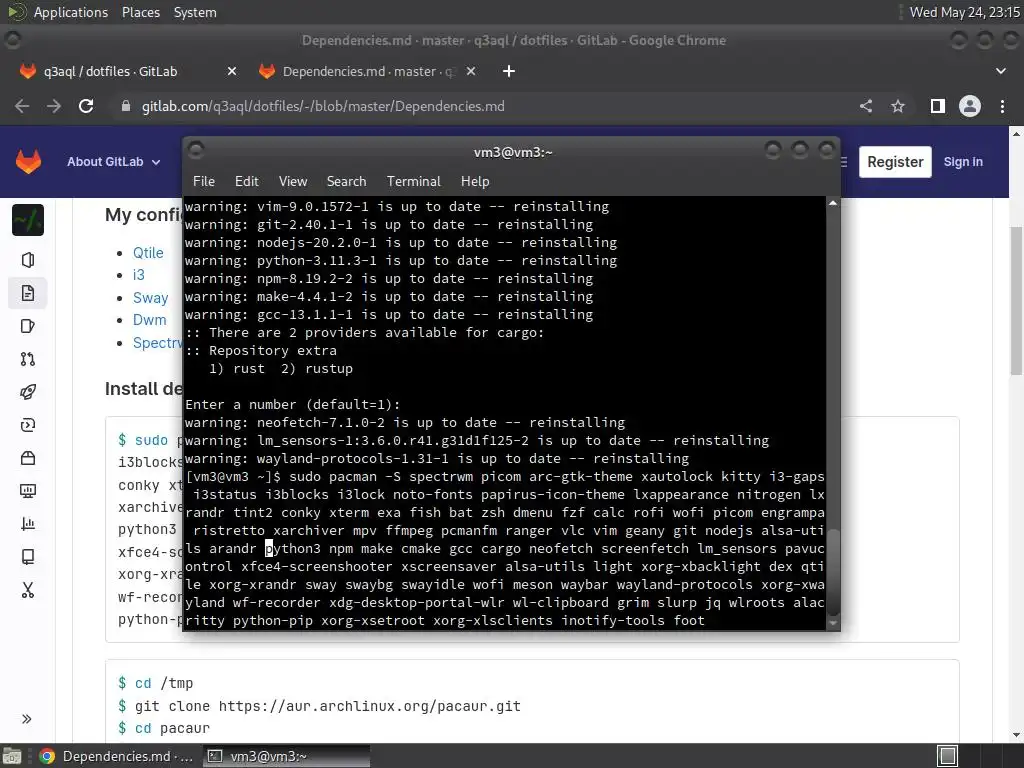Image resolution: width=1024 pixels, height=768 pixels.
Task: Switch to vm3@vm3 terminal taskbar entry
Action: tap(286, 756)
